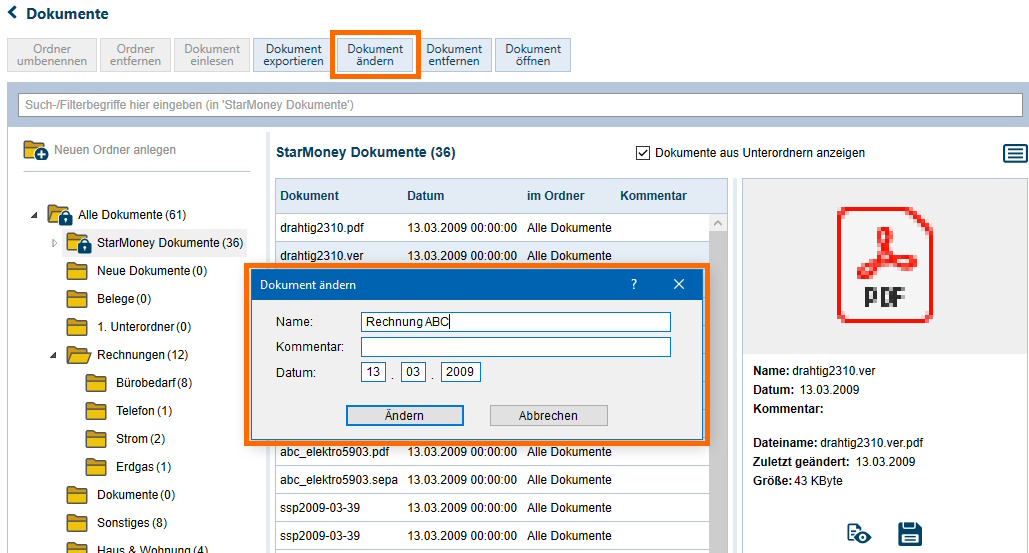The image size is (1029, 553).
Task: Collapse the Alle Dokumente tree node
Action: tap(34, 215)
